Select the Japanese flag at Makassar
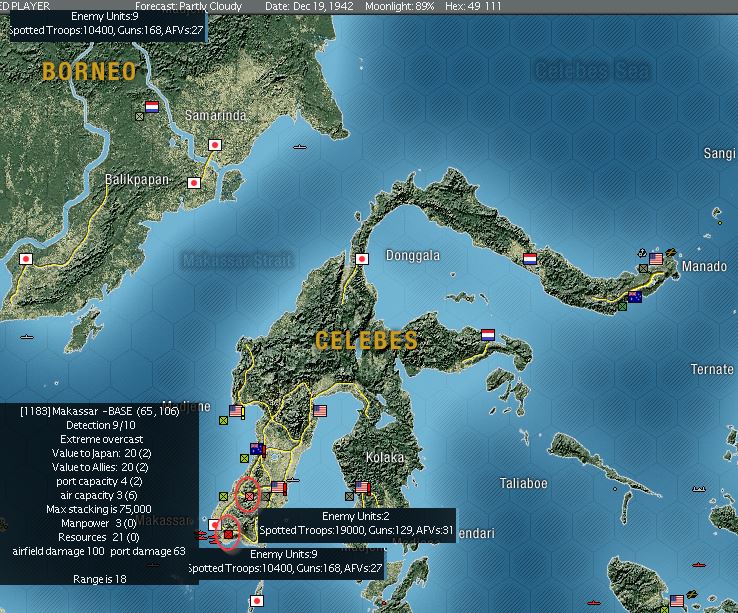This screenshot has width=738, height=613. (214, 524)
